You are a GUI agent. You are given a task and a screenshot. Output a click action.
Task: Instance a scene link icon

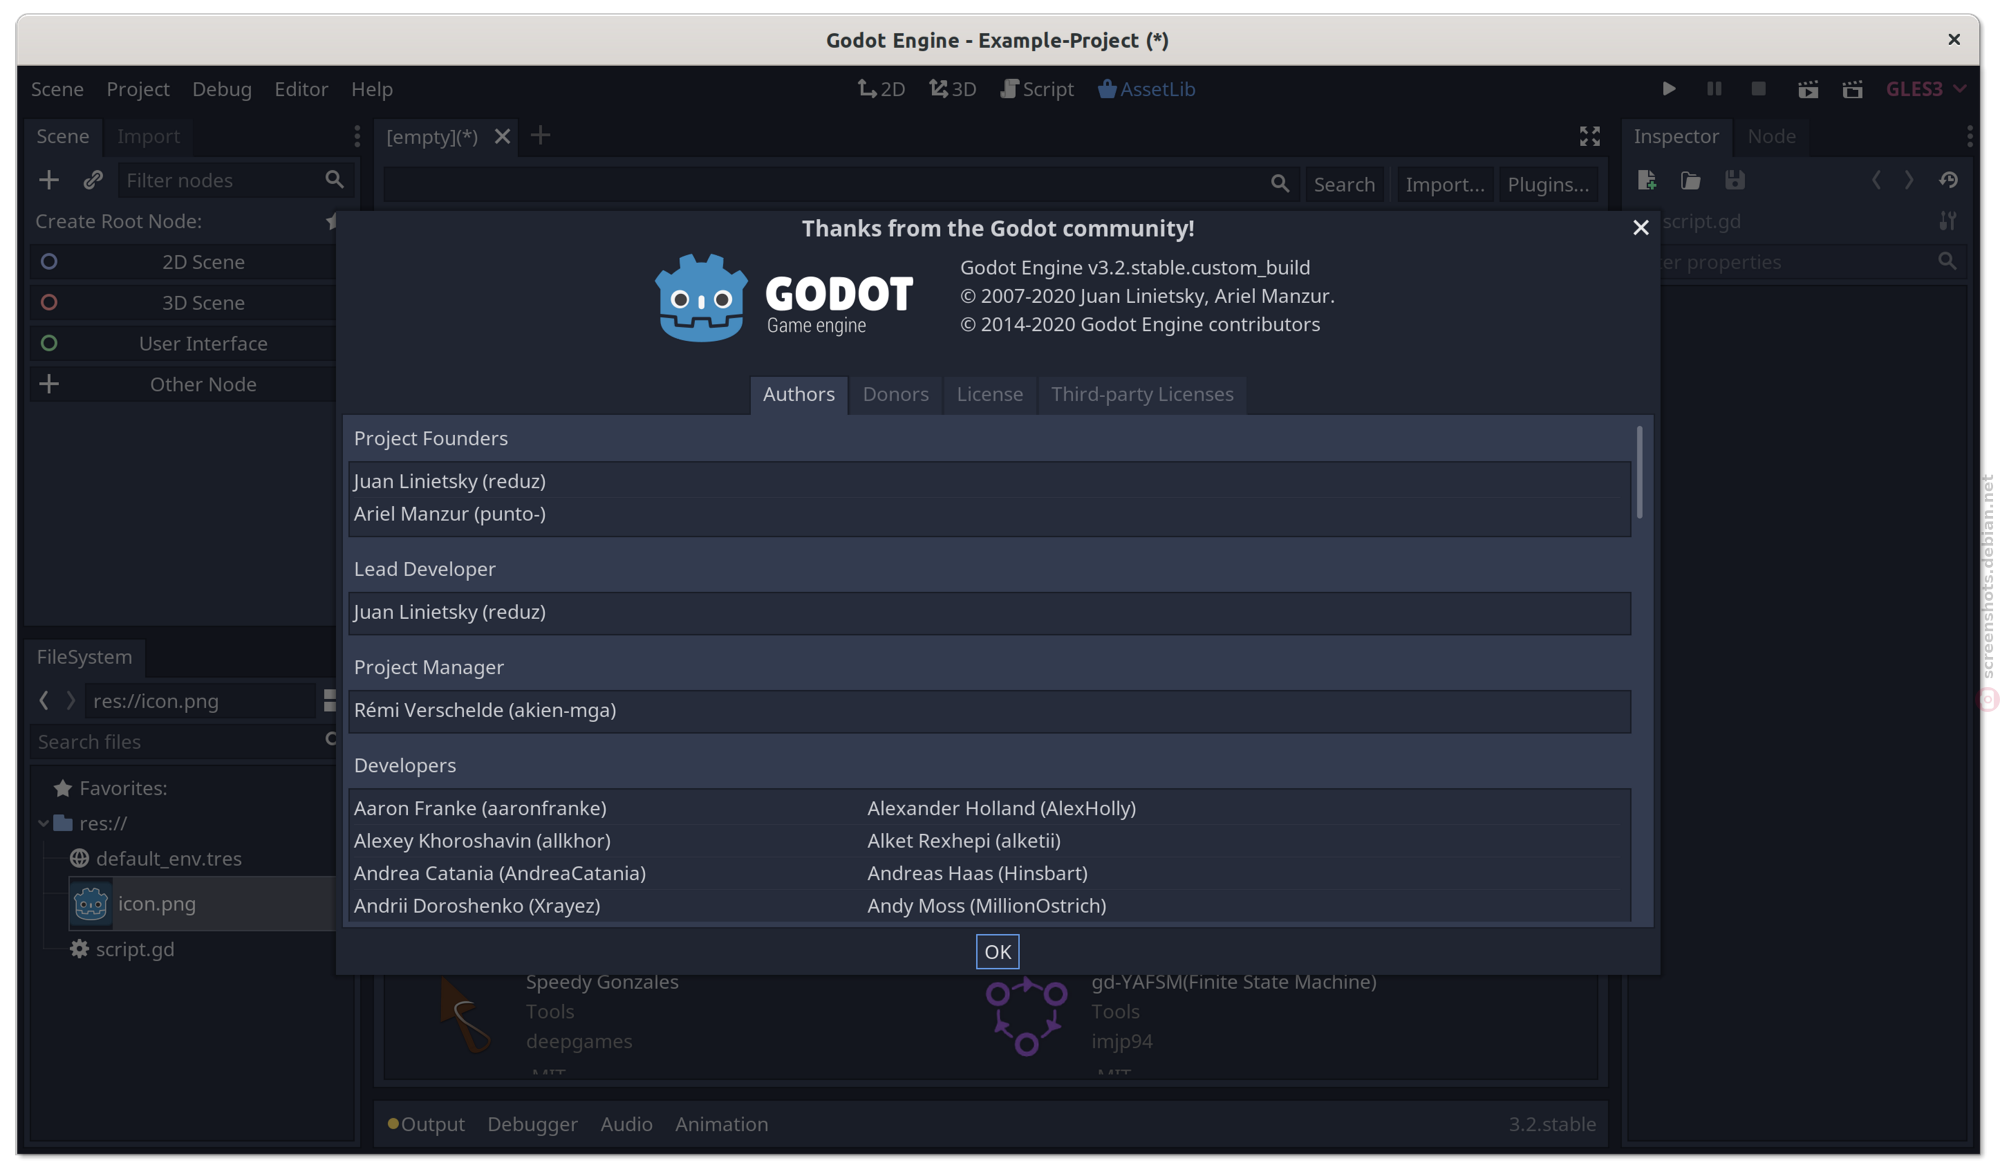[93, 180]
